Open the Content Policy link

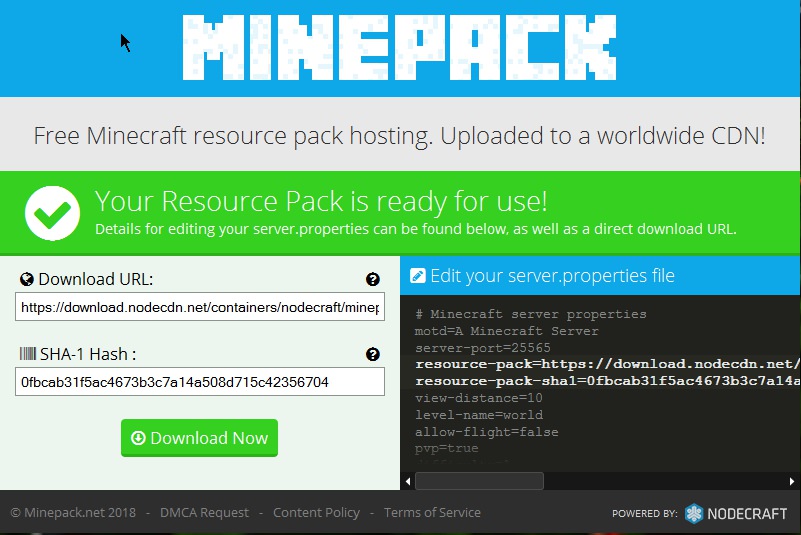pos(316,513)
